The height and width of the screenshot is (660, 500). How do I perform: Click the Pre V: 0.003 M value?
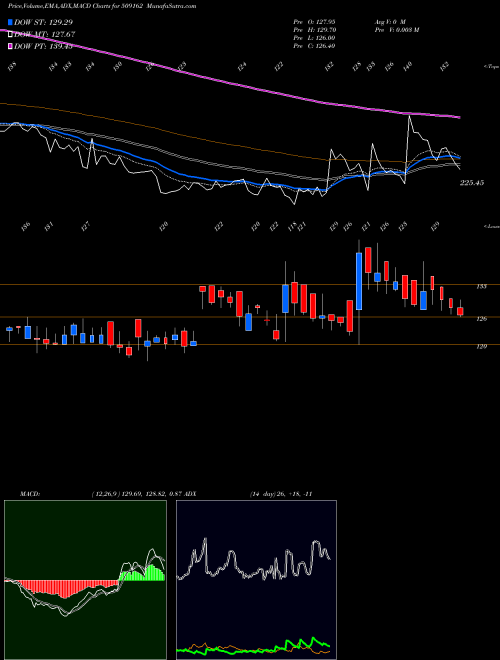(396, 30)
